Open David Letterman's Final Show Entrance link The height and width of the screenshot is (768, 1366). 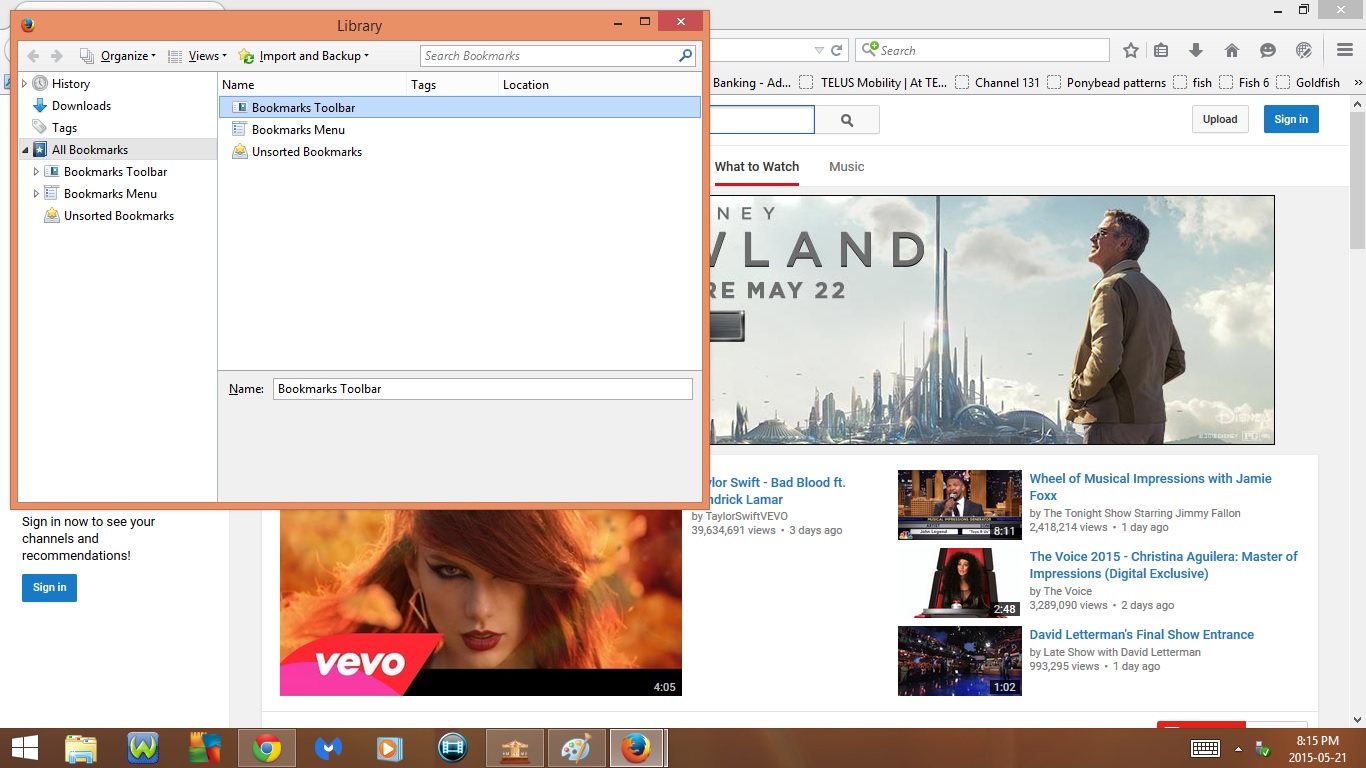[x=1142, y=635]
